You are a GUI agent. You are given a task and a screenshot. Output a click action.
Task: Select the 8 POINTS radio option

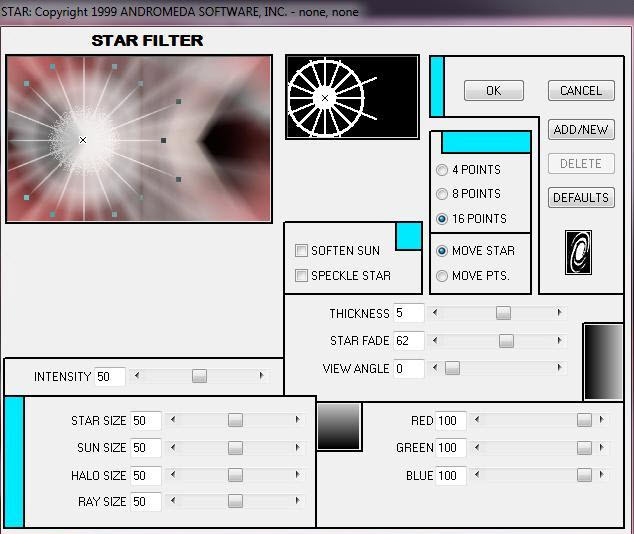point(442,194)
